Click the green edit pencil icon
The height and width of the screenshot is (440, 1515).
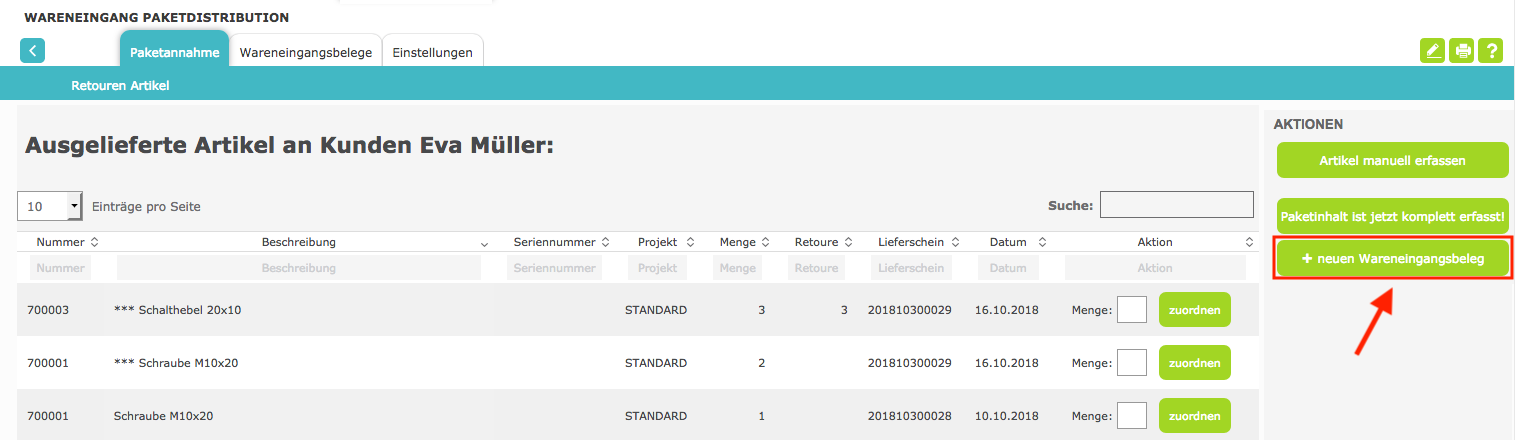click(1433, 51)
